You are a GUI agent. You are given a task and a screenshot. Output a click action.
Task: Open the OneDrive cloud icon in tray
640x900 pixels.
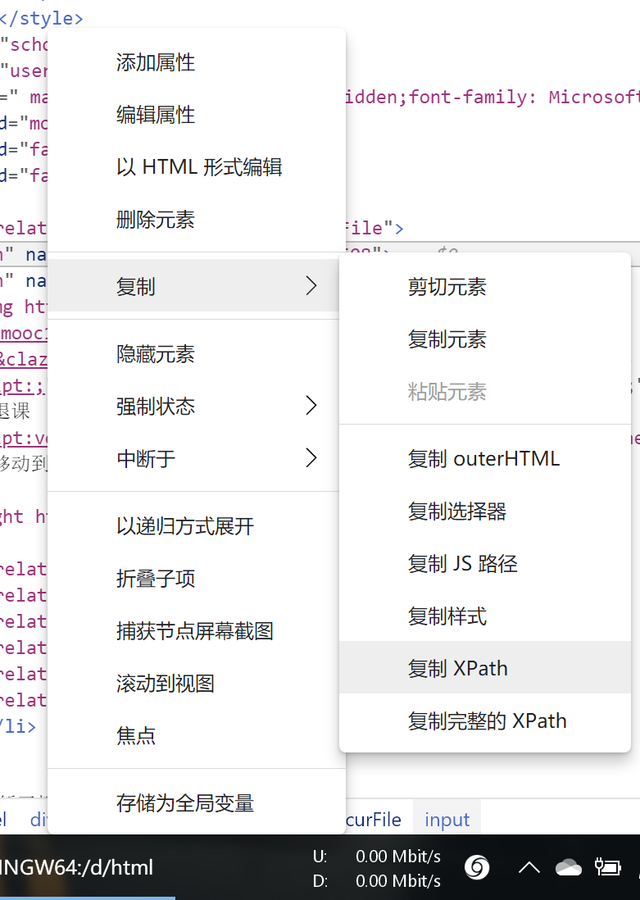568,866
